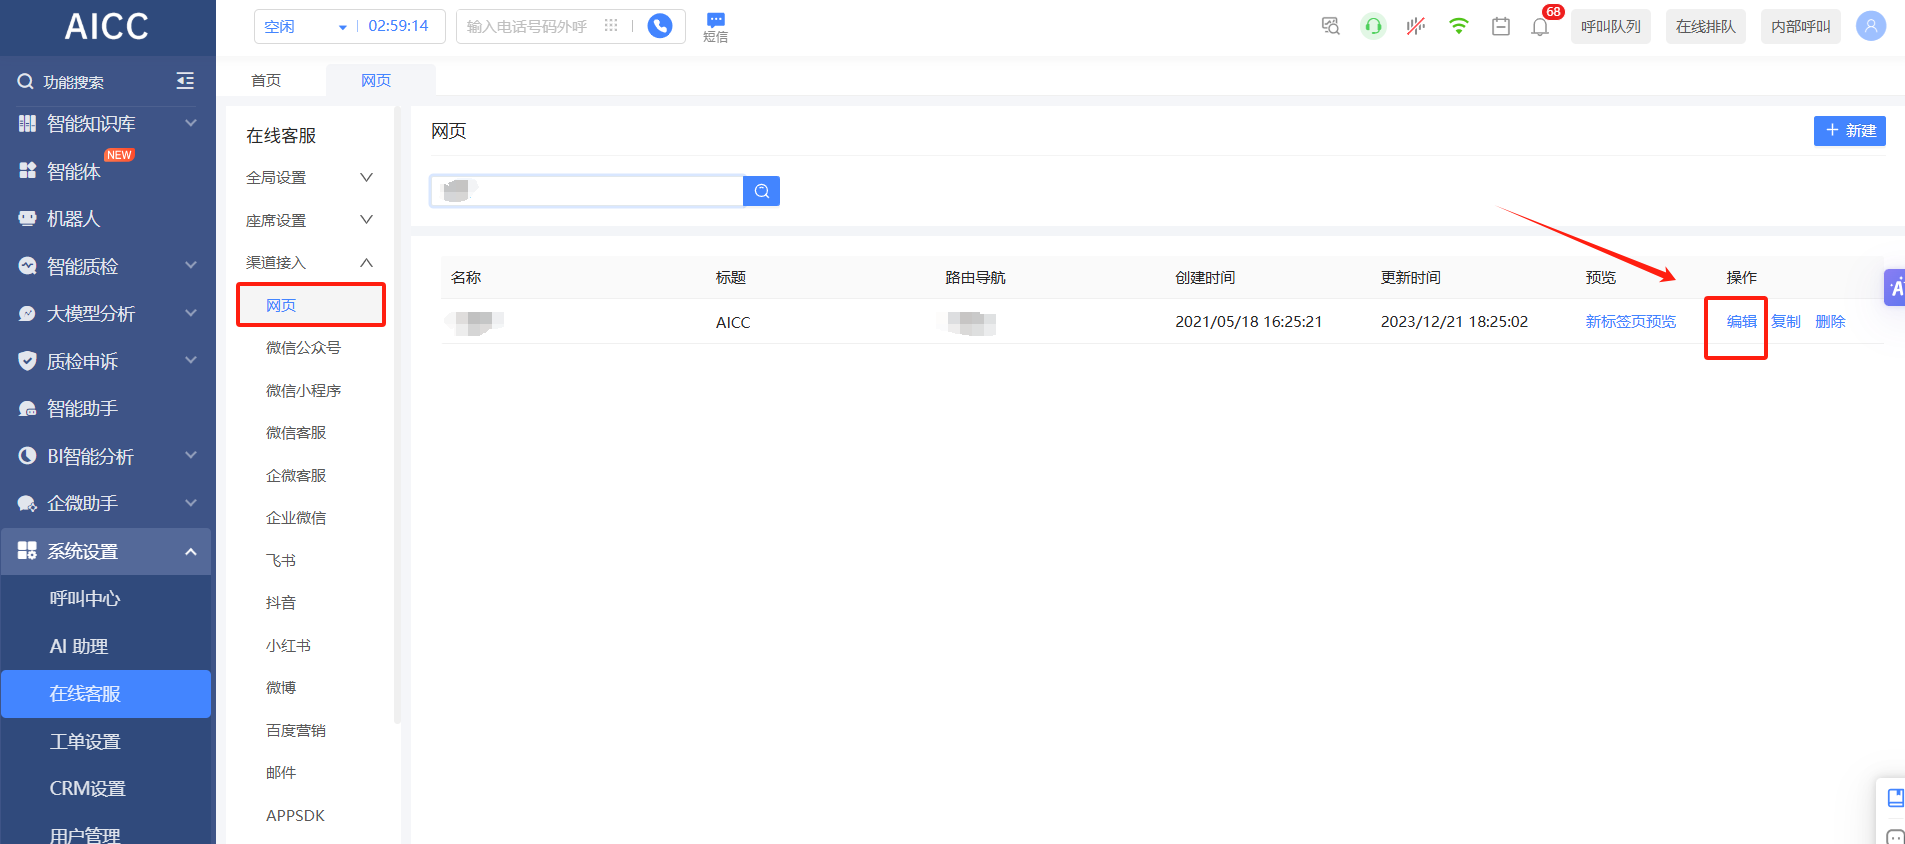The height and width of the screenshot is (844, 1905).
Task: Focus the 输入电话号码外呼 input field
Action: (527, 26)
